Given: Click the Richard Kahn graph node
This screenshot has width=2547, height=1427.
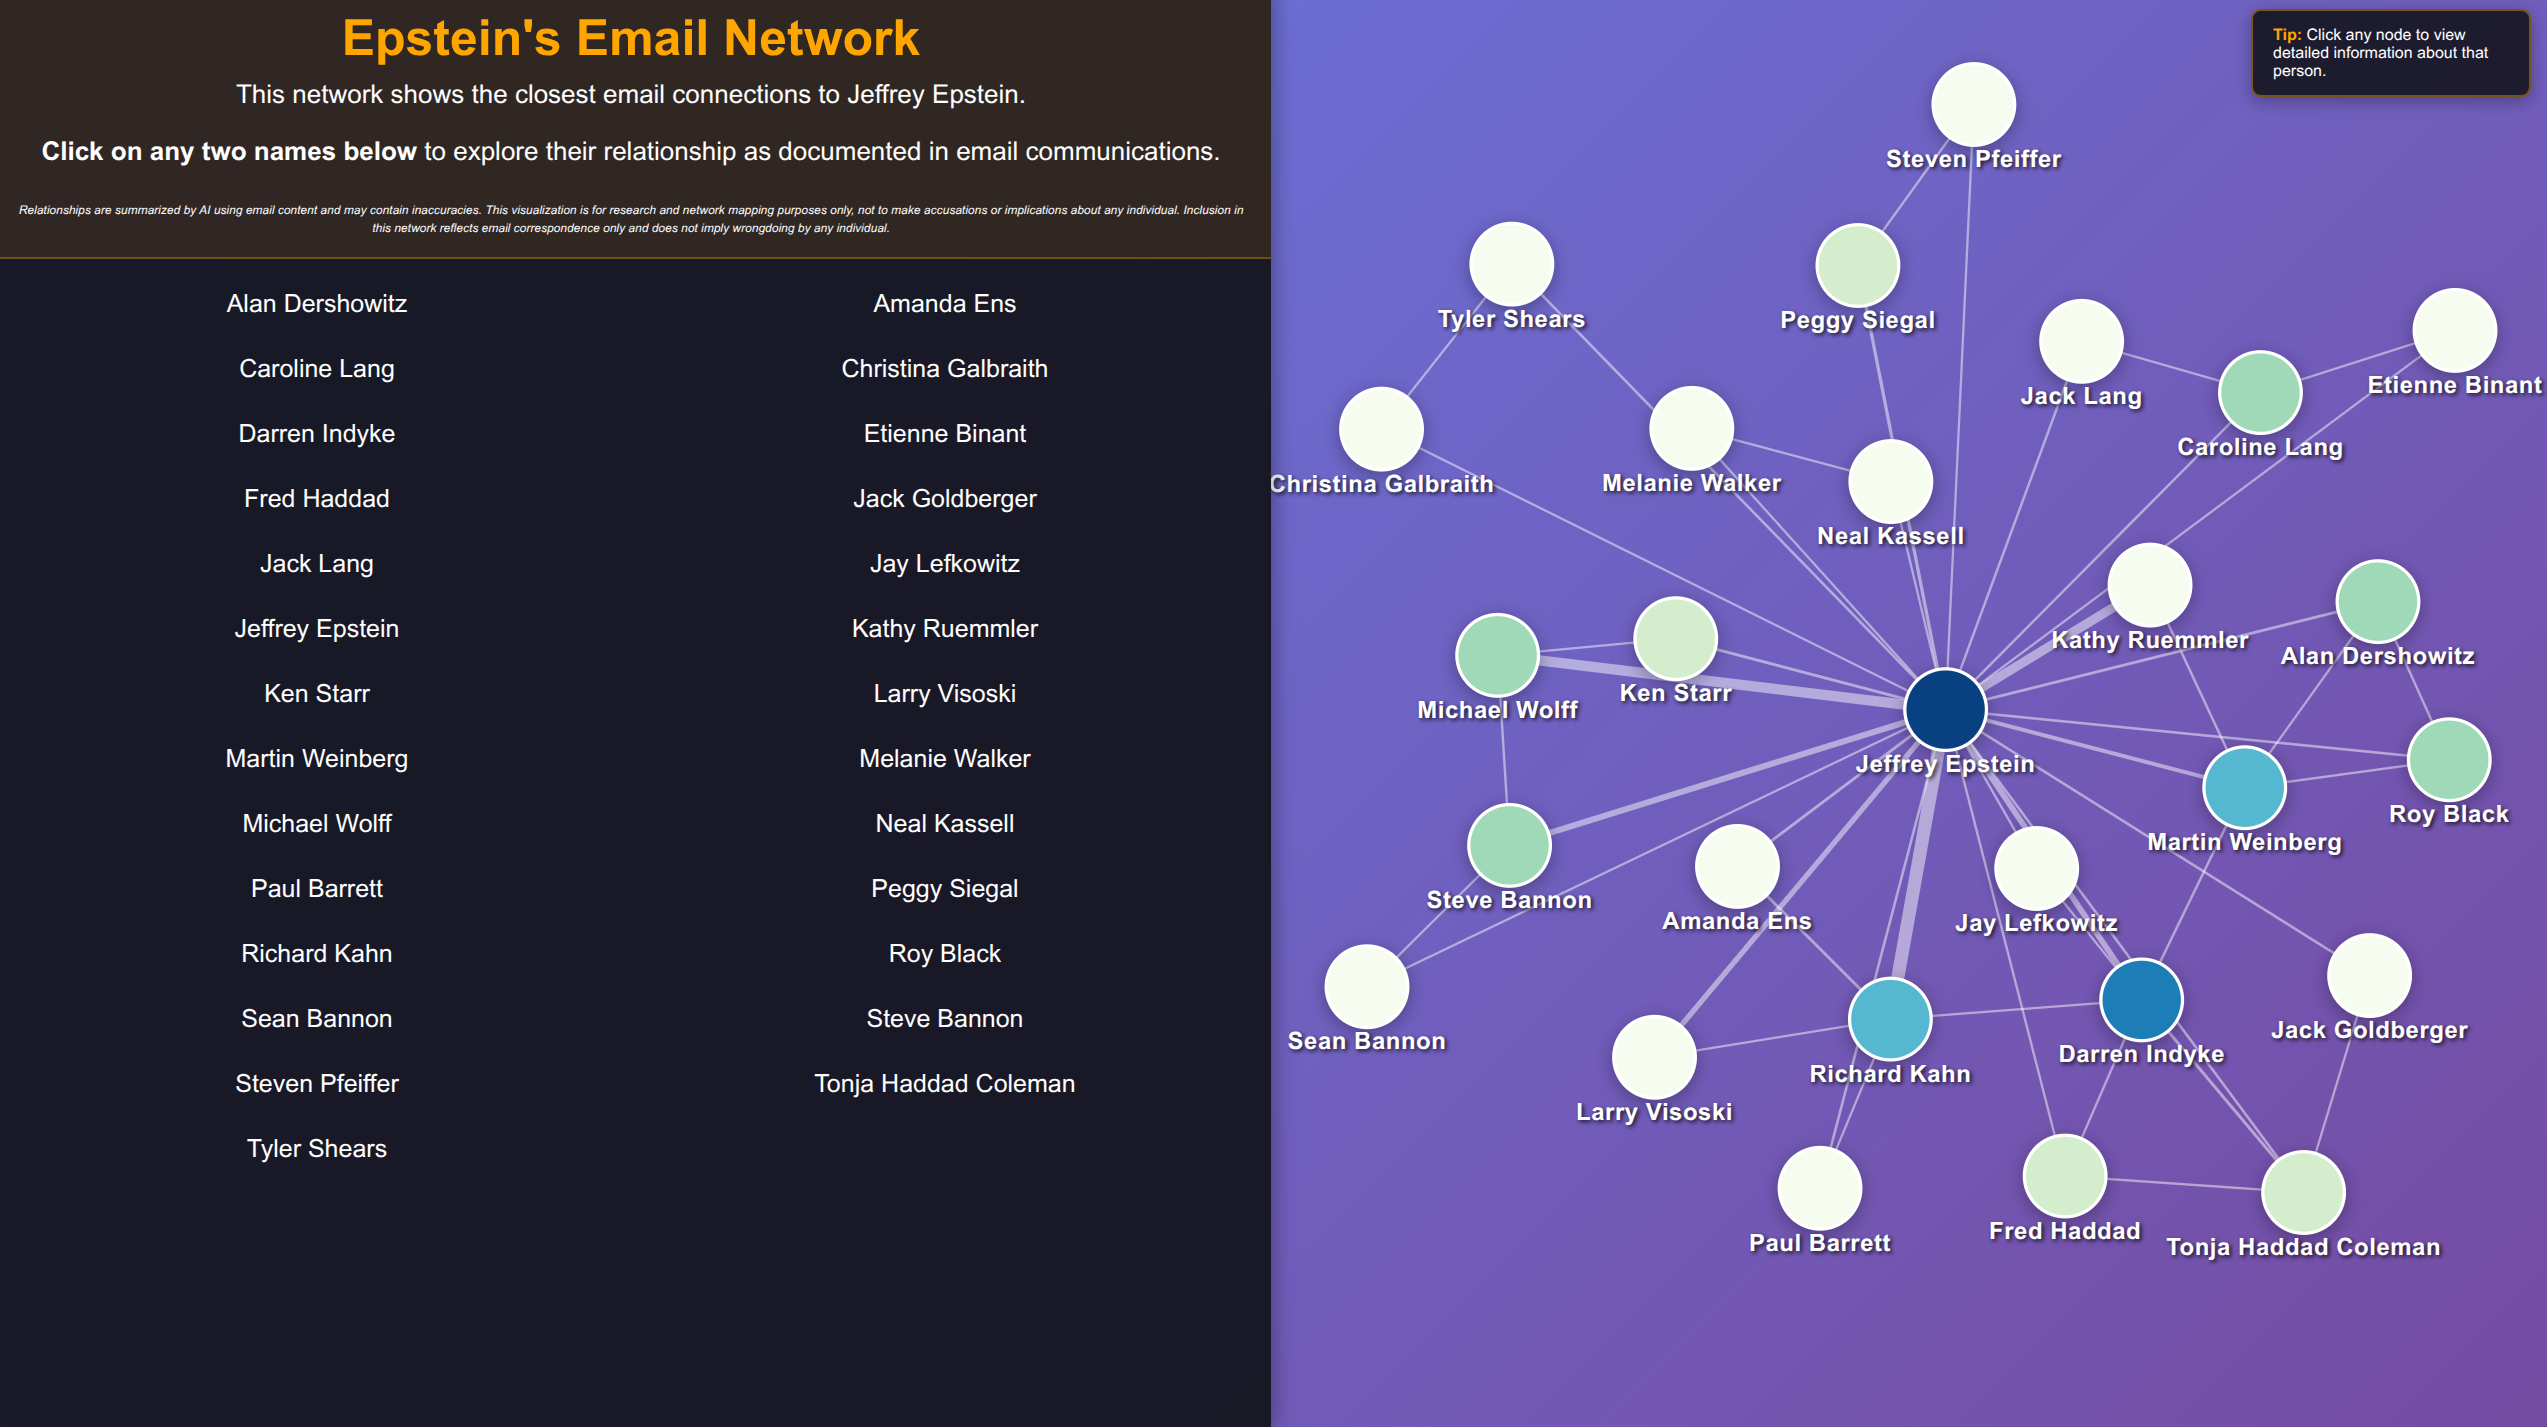Looking at the screenshot, I should [1889, 1018].
